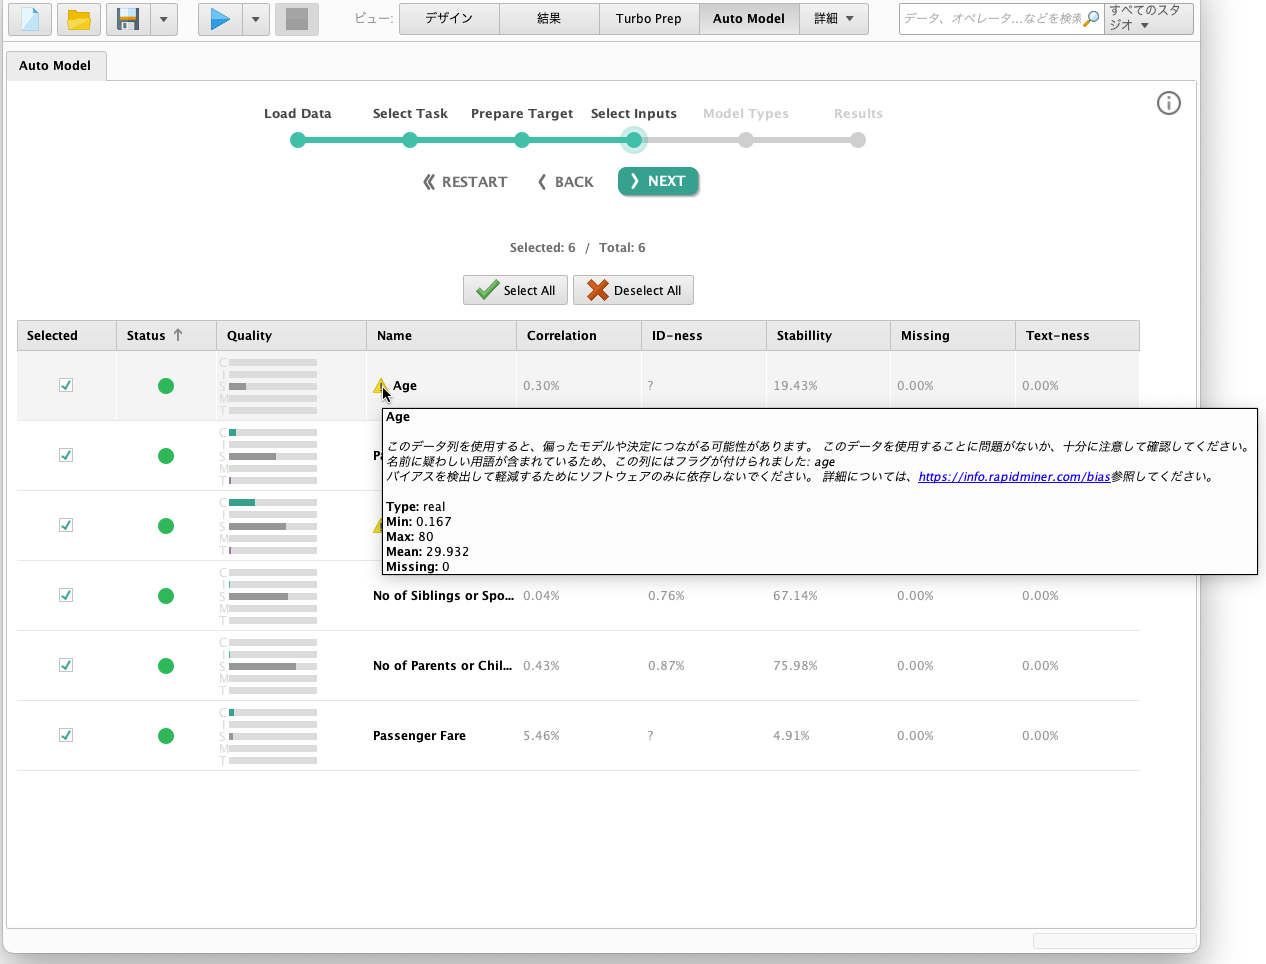Sort by the Selected column header
Image resolution: width=1266 pixels, height=964 pixels.
coord(67,336)
